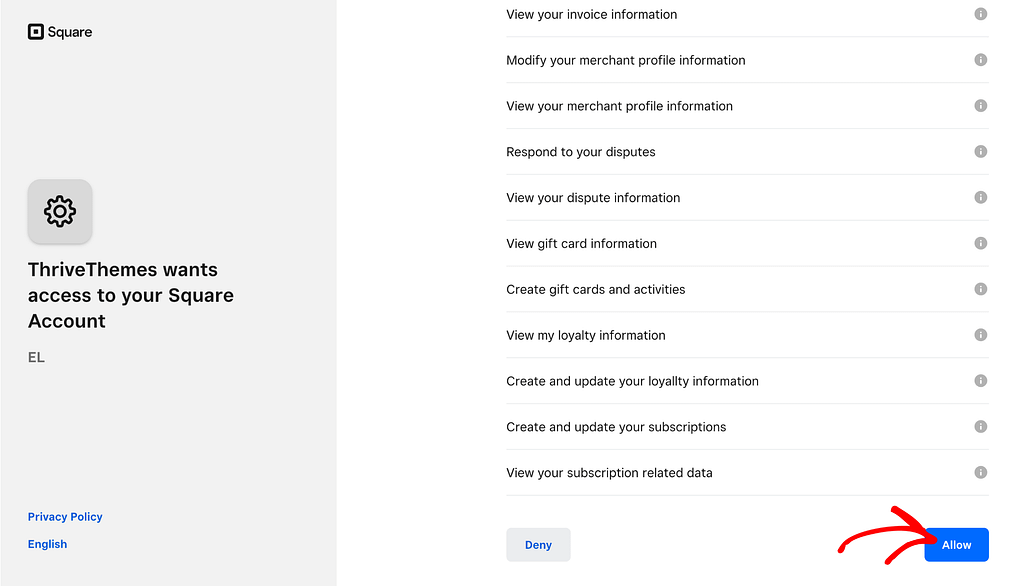This screenshot has height=586, width=1024.
Task: Click info icon beside View gift card information
Action: 980,243
